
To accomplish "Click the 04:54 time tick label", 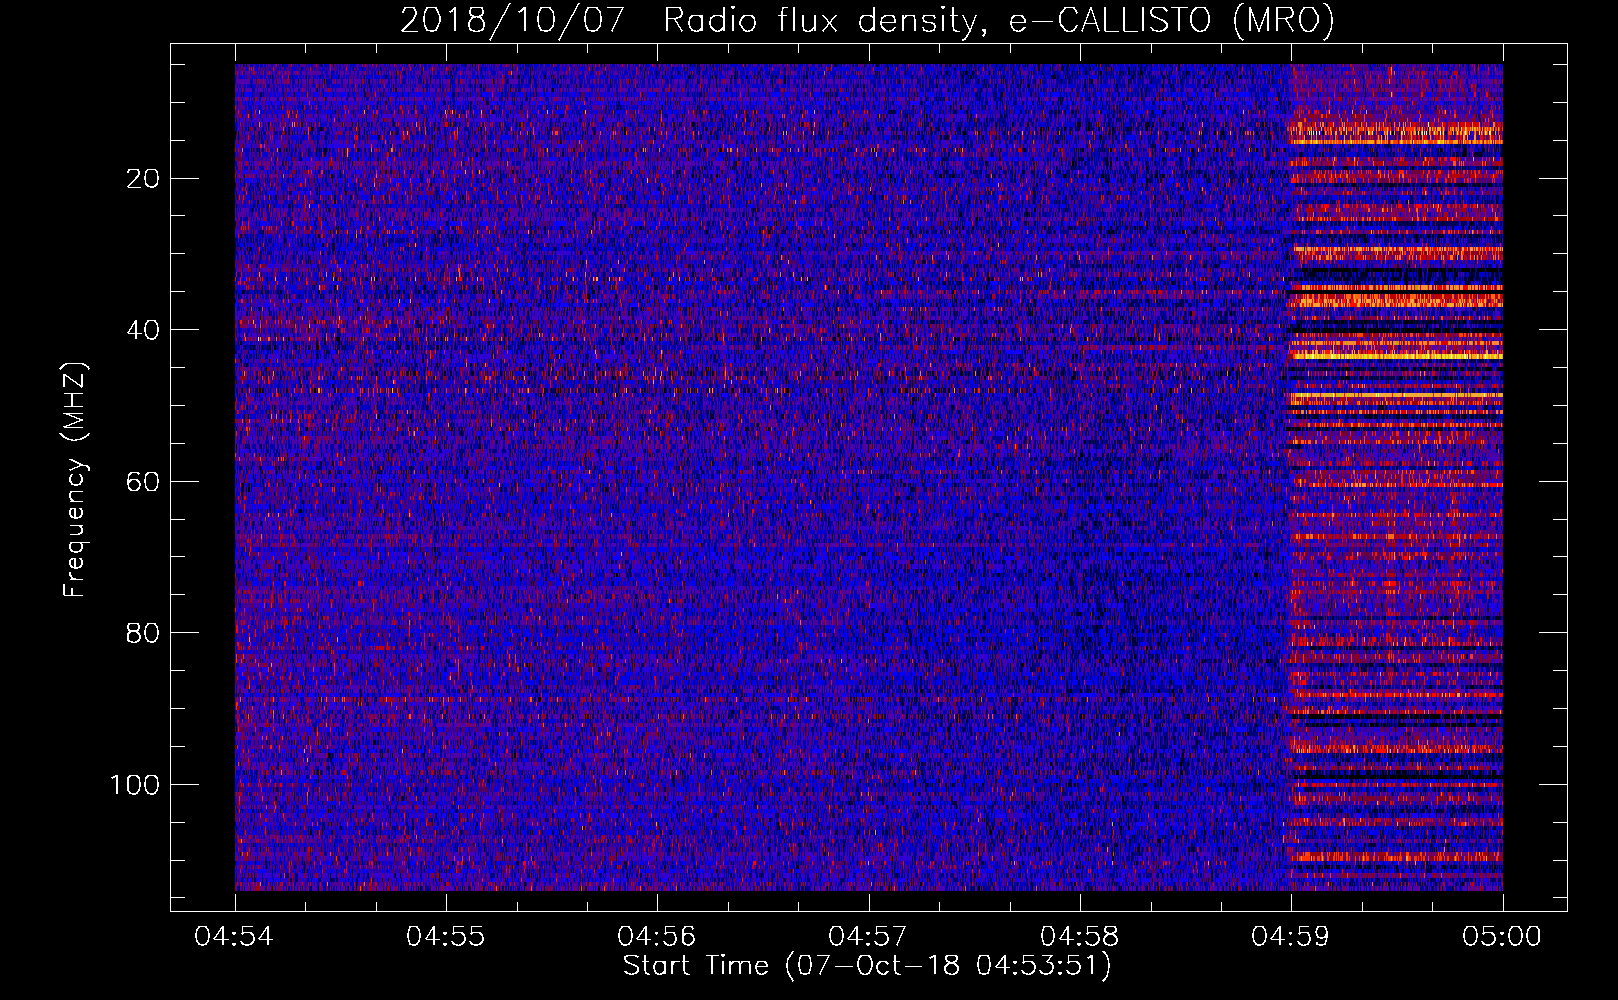I will tap(234, 936).
